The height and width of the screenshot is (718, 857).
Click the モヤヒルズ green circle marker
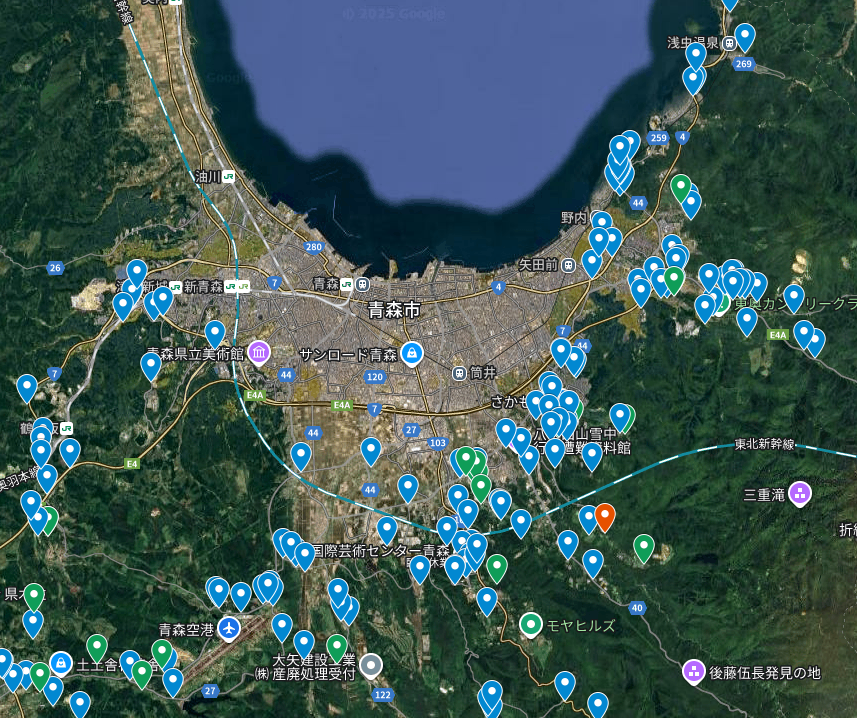(531, 625)
